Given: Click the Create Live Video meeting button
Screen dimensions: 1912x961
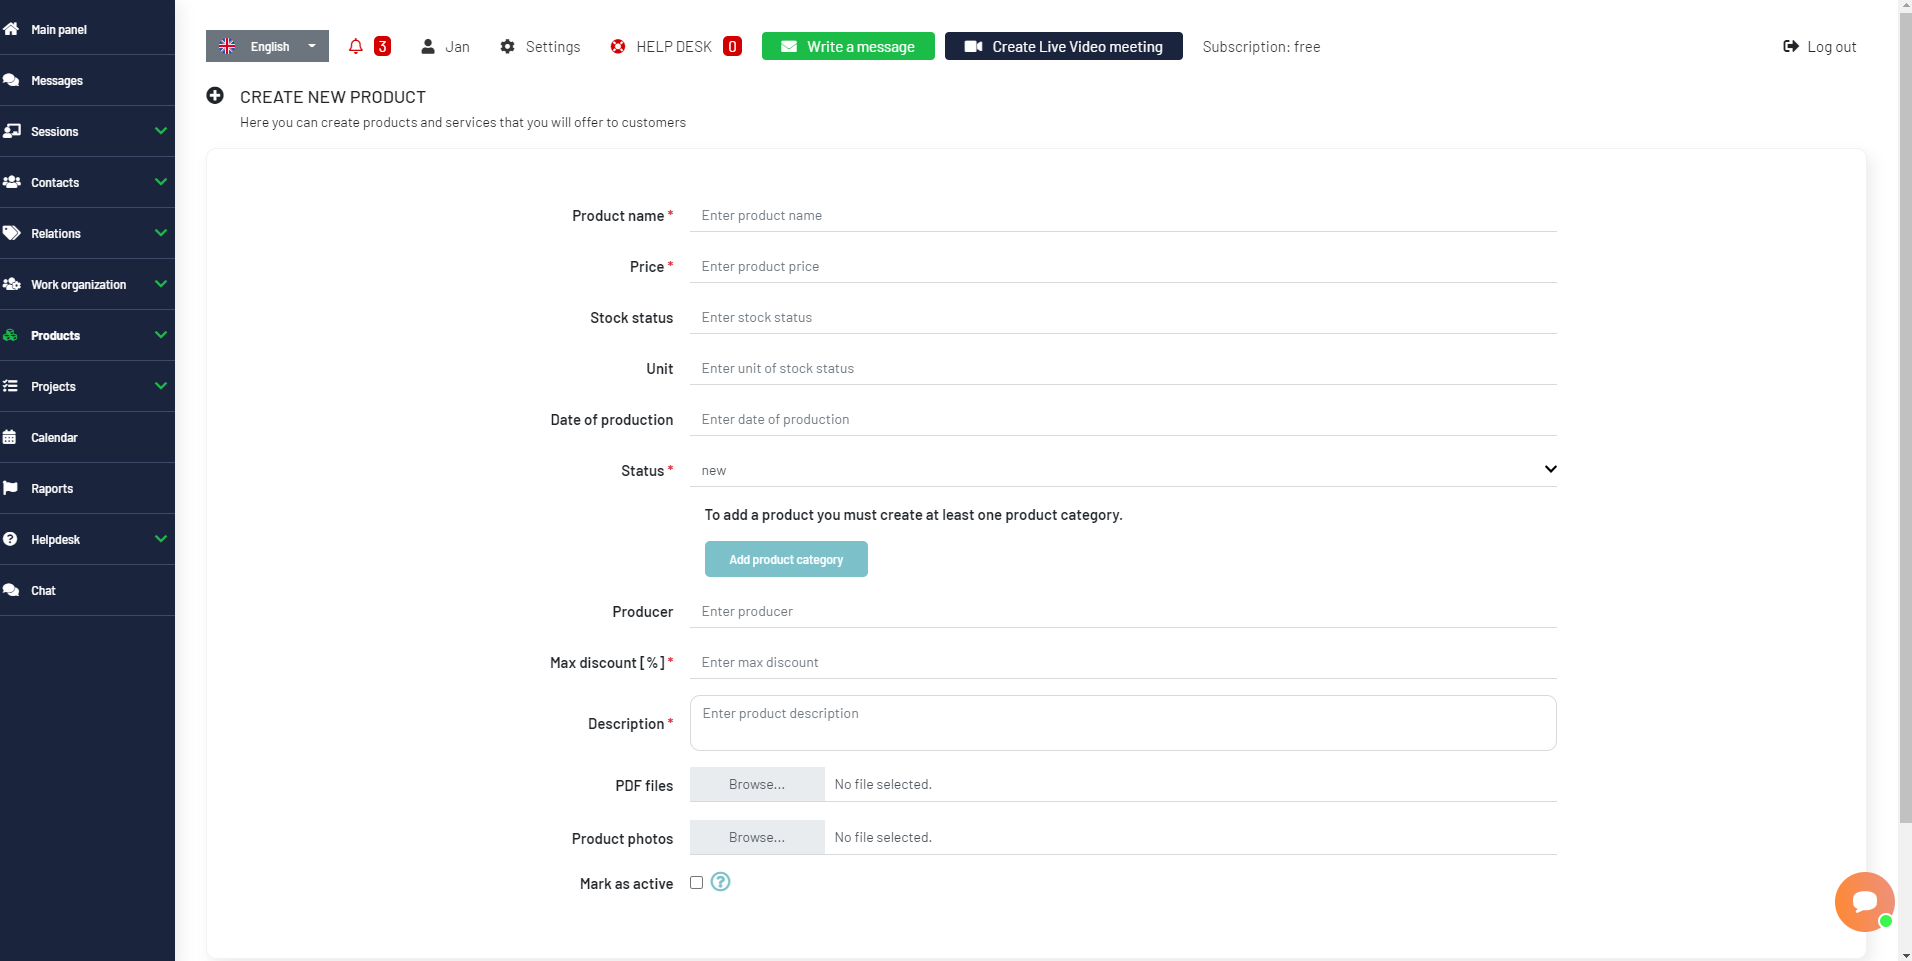Looking at the screenshot, I should 1063,46.
